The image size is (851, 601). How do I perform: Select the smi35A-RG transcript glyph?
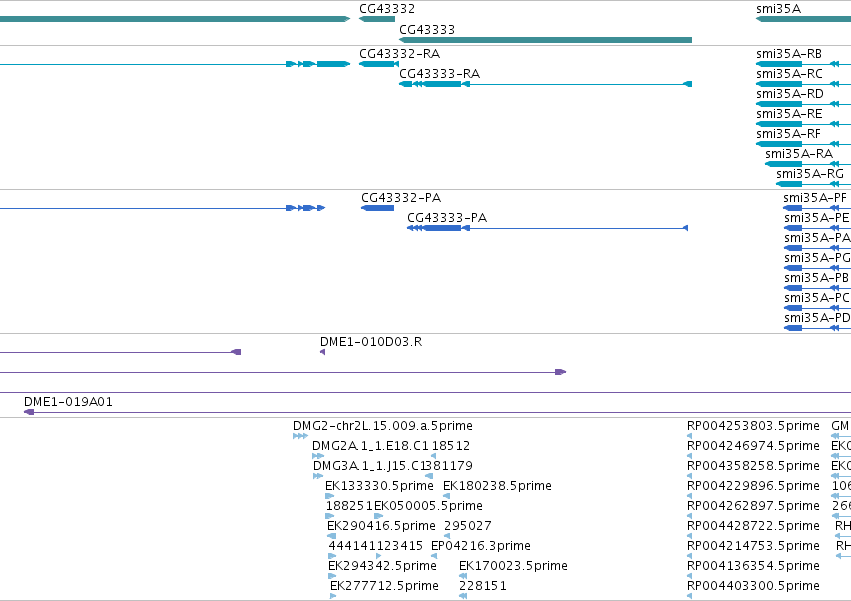(x=814, y=184)
